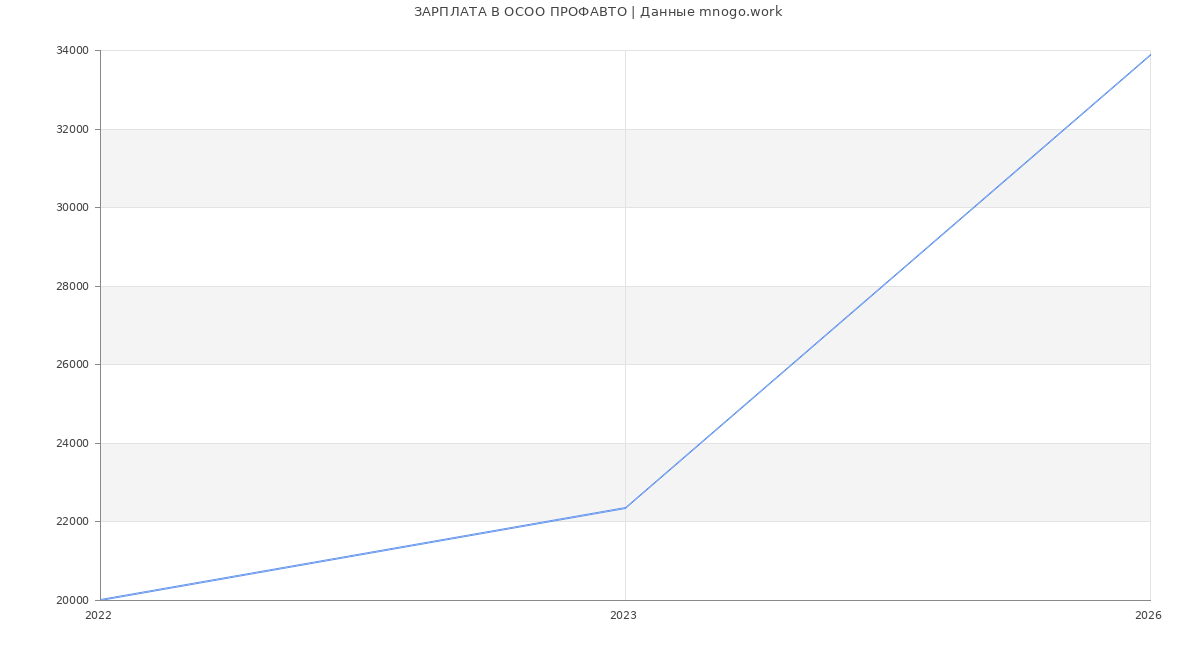Image resolution: width=1200 pixels, height=650 pixels.
Task: Click the 2023 x-axis label
Action: [623, 616]
